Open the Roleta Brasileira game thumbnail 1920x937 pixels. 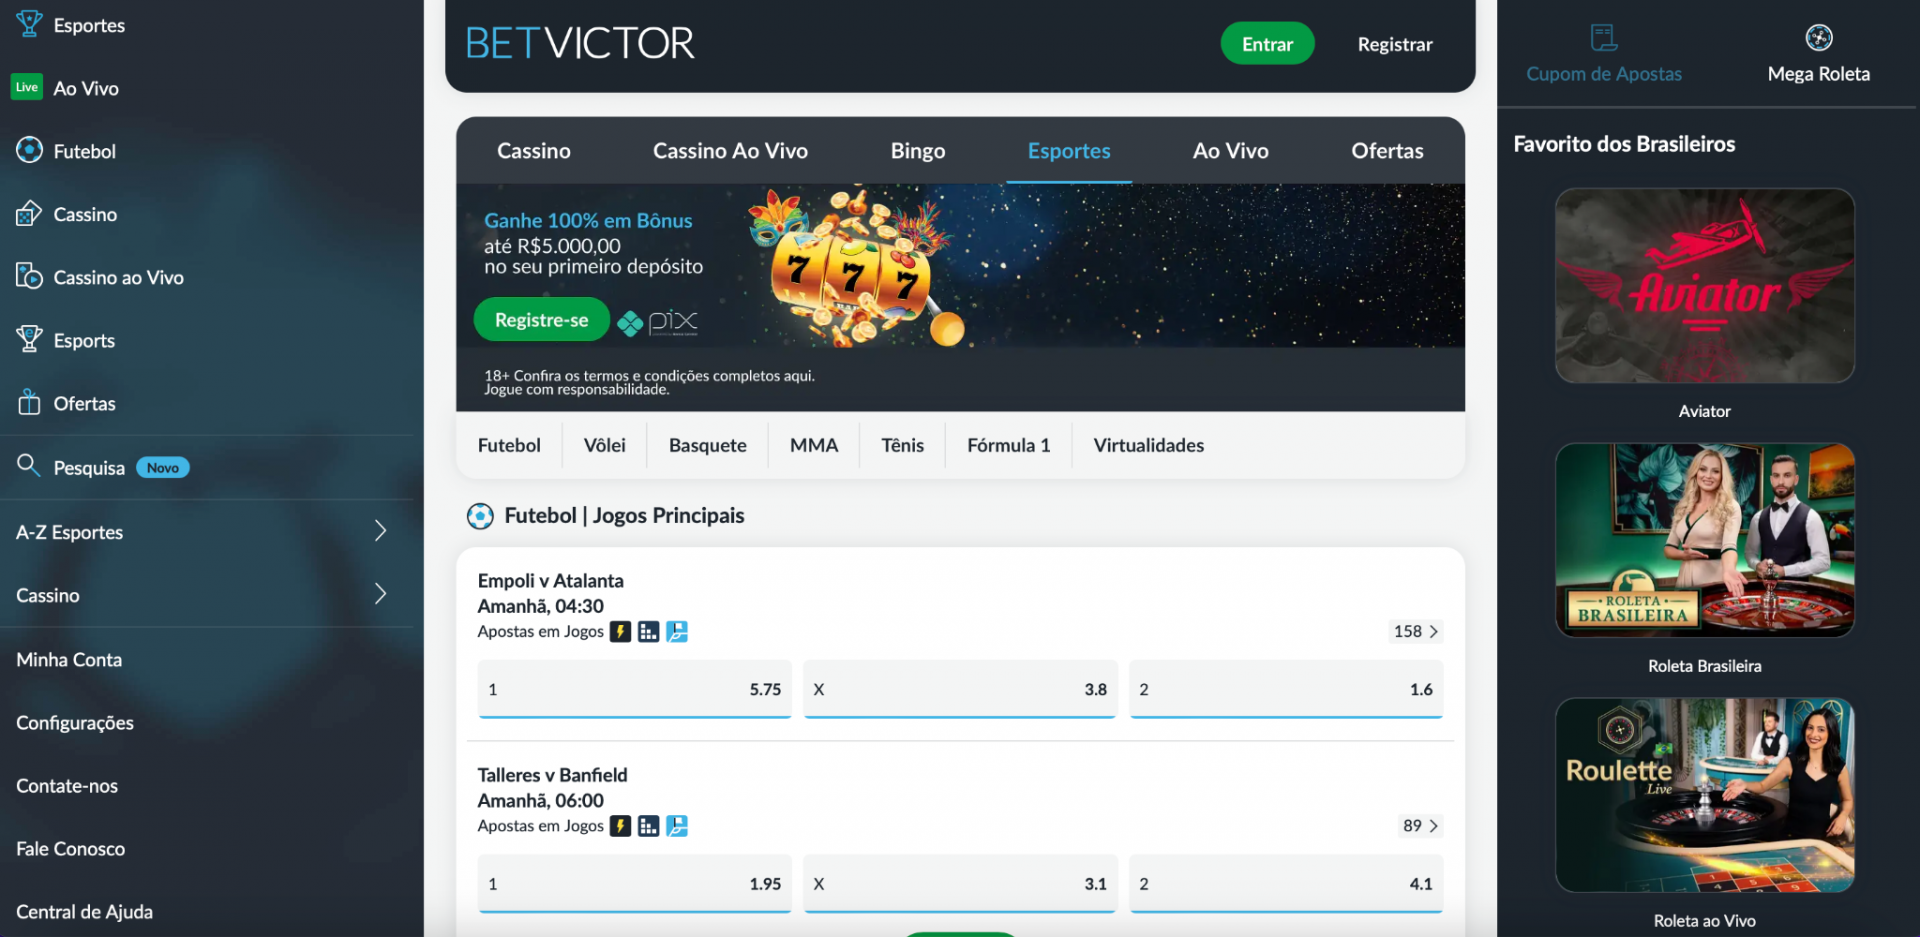(x=1704, y=540)
